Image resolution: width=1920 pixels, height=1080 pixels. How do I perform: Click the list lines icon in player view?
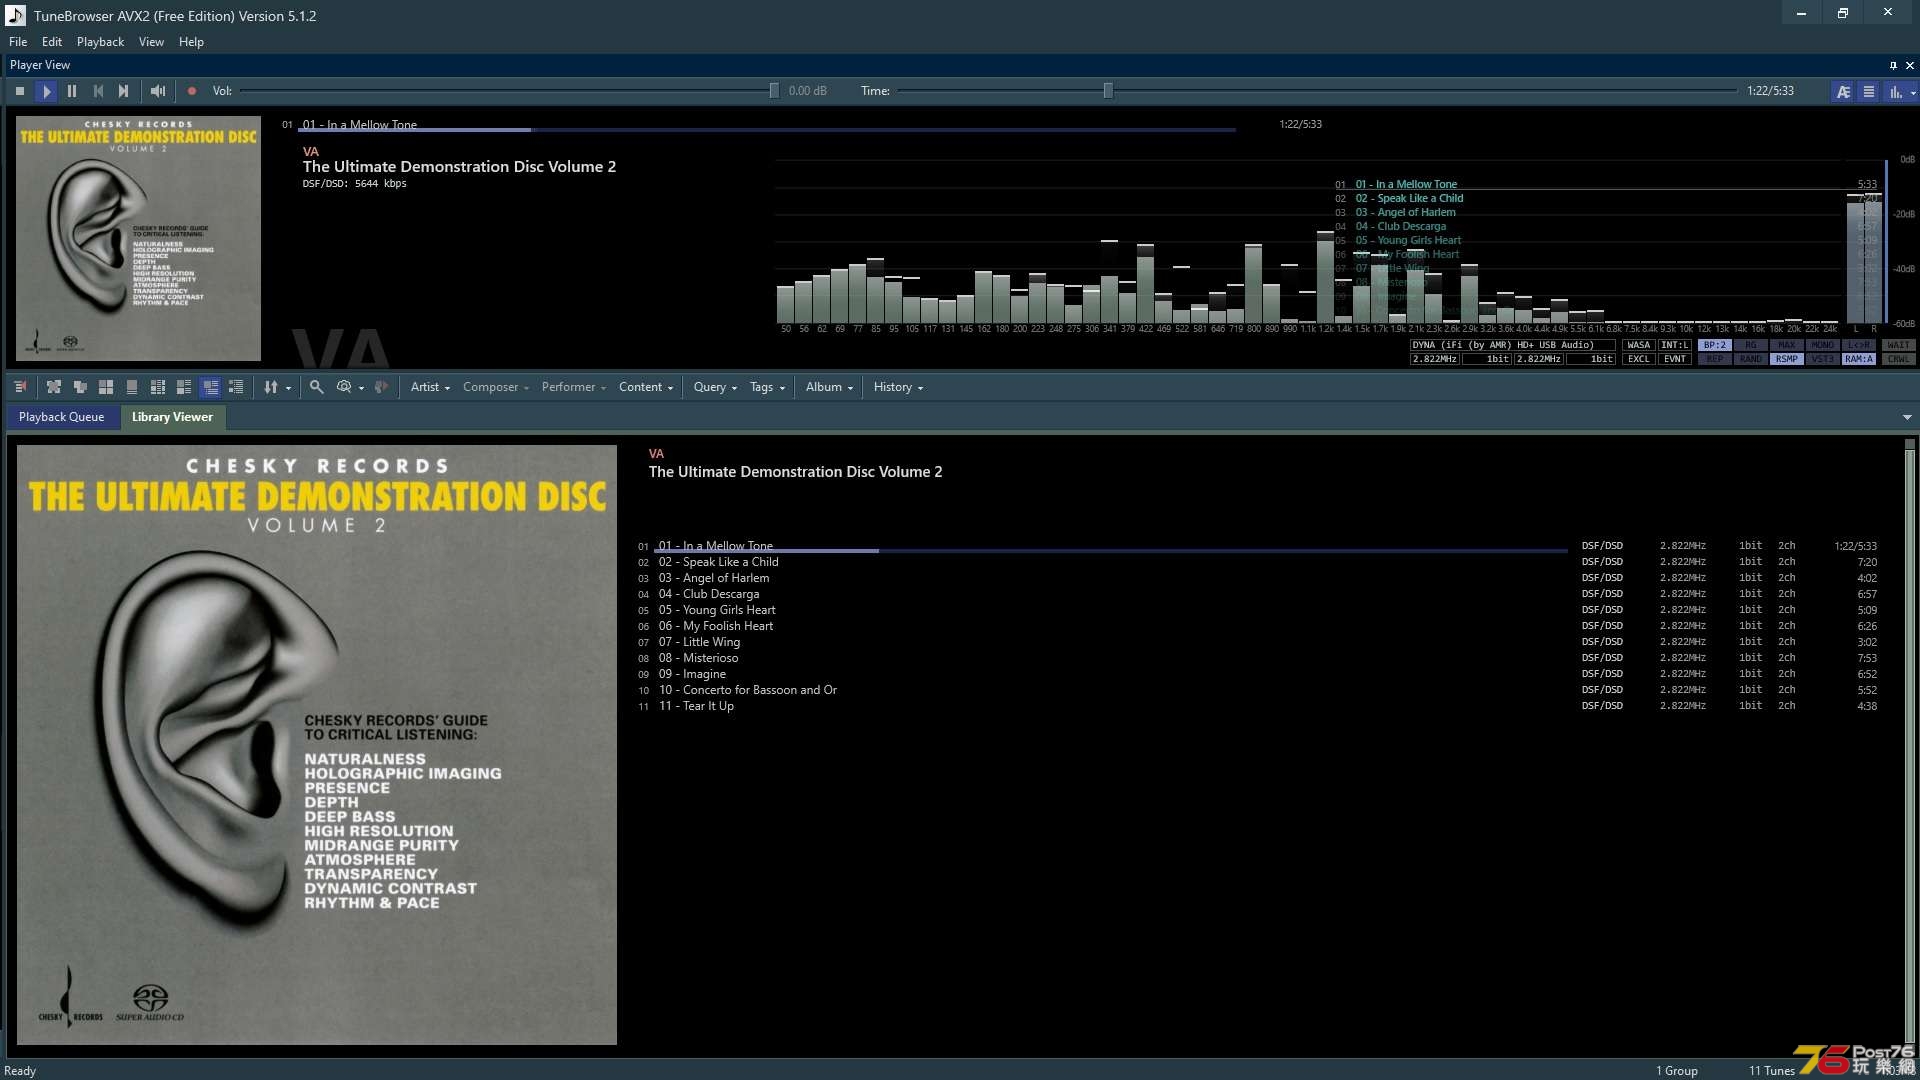point(1868,91)
